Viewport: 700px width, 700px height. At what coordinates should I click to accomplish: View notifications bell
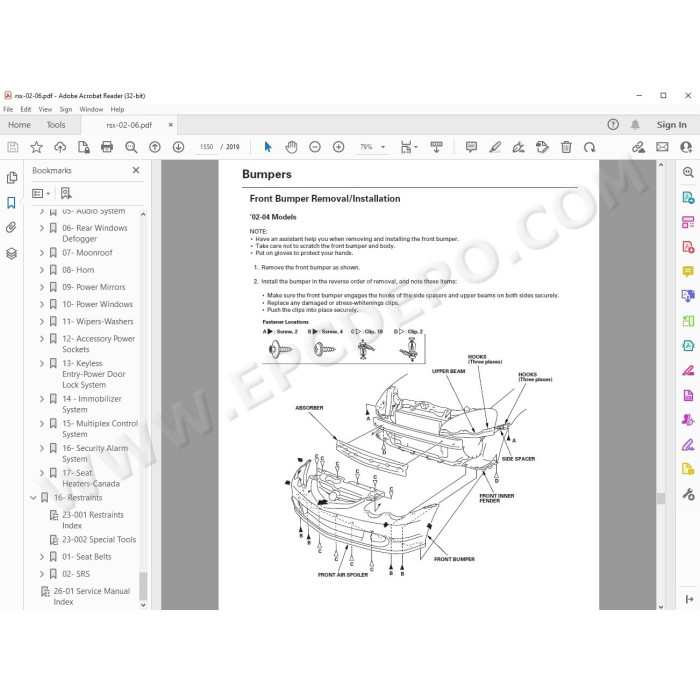(x=635, y=125)
